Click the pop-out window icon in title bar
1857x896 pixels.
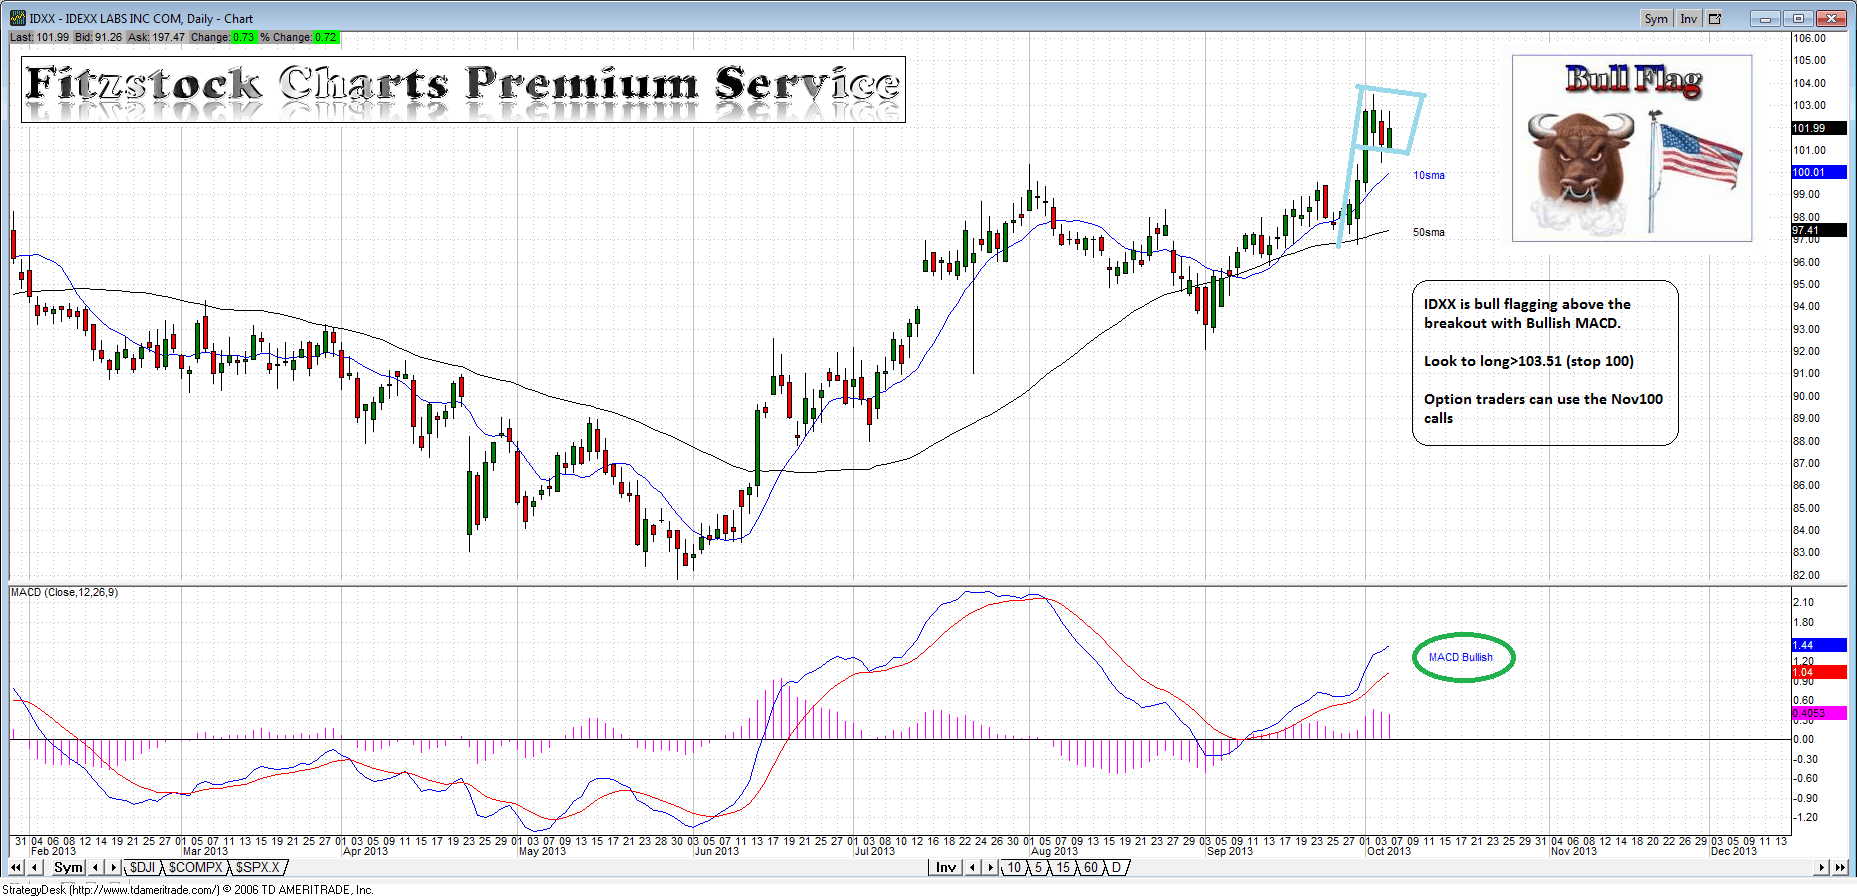[x=1715, y=18]
